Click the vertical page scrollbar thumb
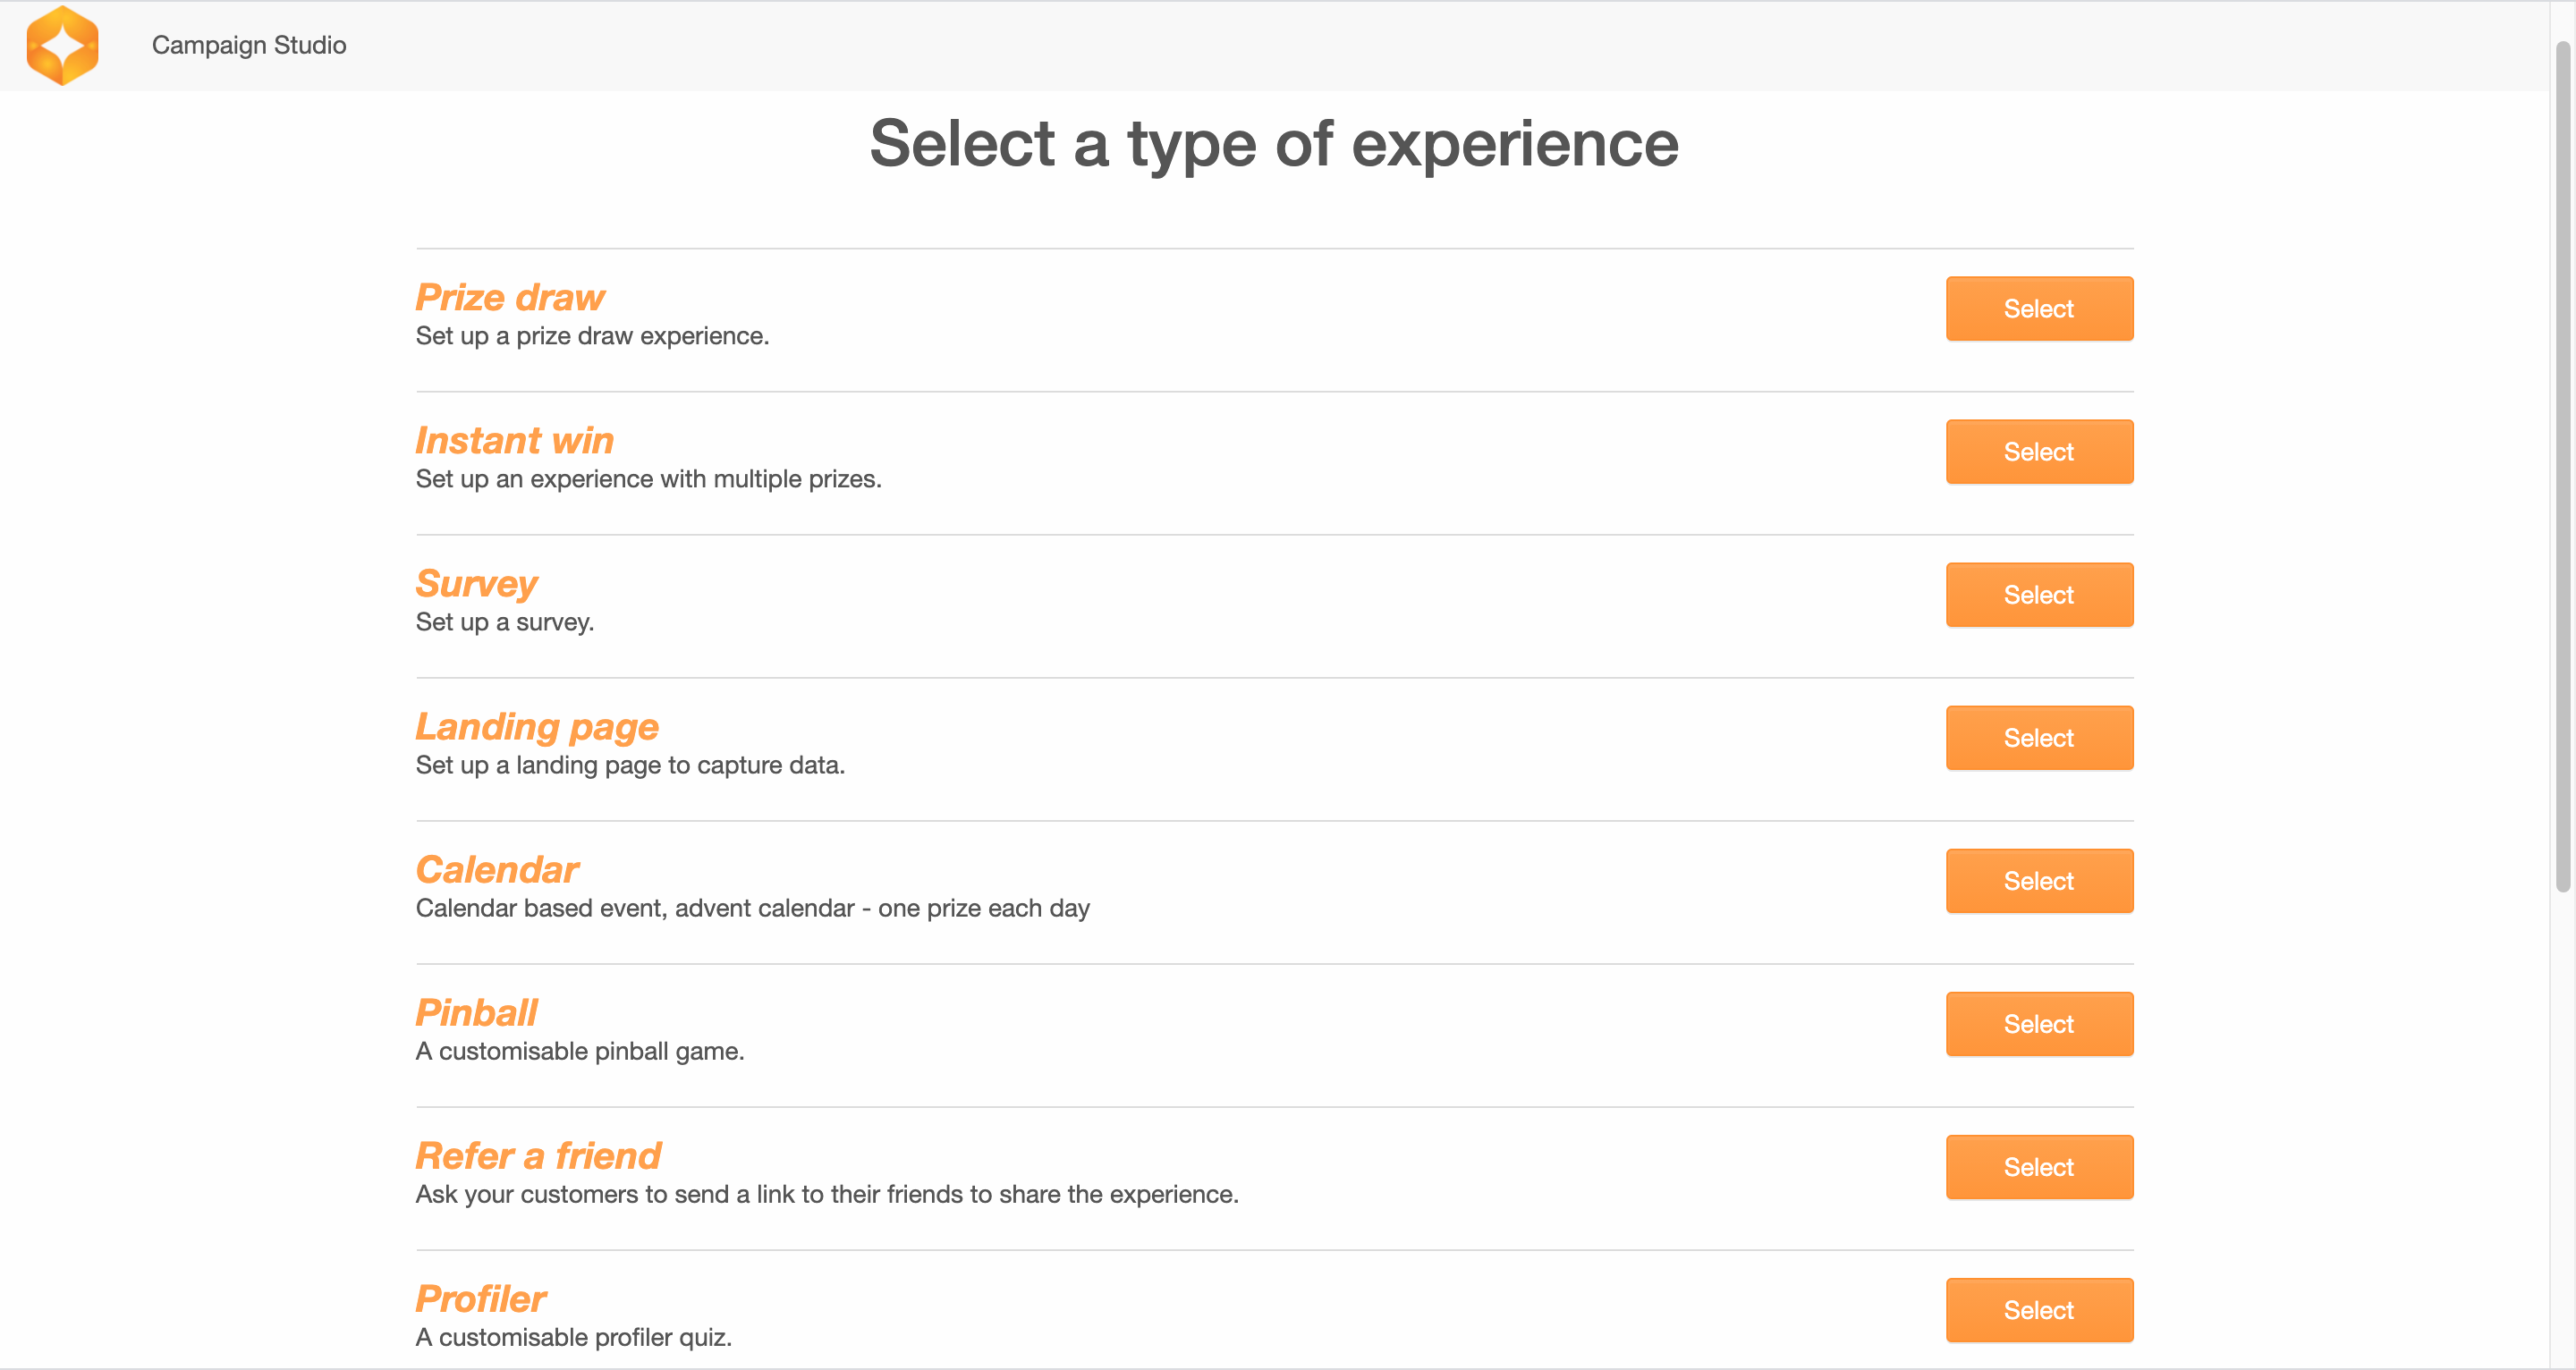Viewport: 2576px width, 1370px height. pyautogui.click(x=2562, y=465)
